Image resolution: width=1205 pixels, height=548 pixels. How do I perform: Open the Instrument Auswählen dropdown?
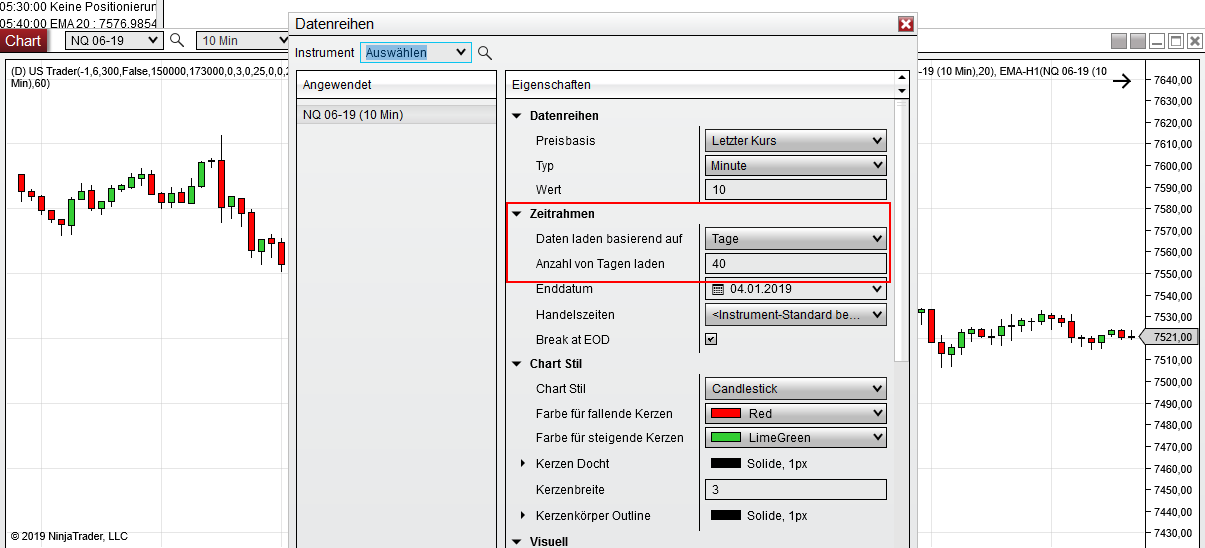pos(415,52)
